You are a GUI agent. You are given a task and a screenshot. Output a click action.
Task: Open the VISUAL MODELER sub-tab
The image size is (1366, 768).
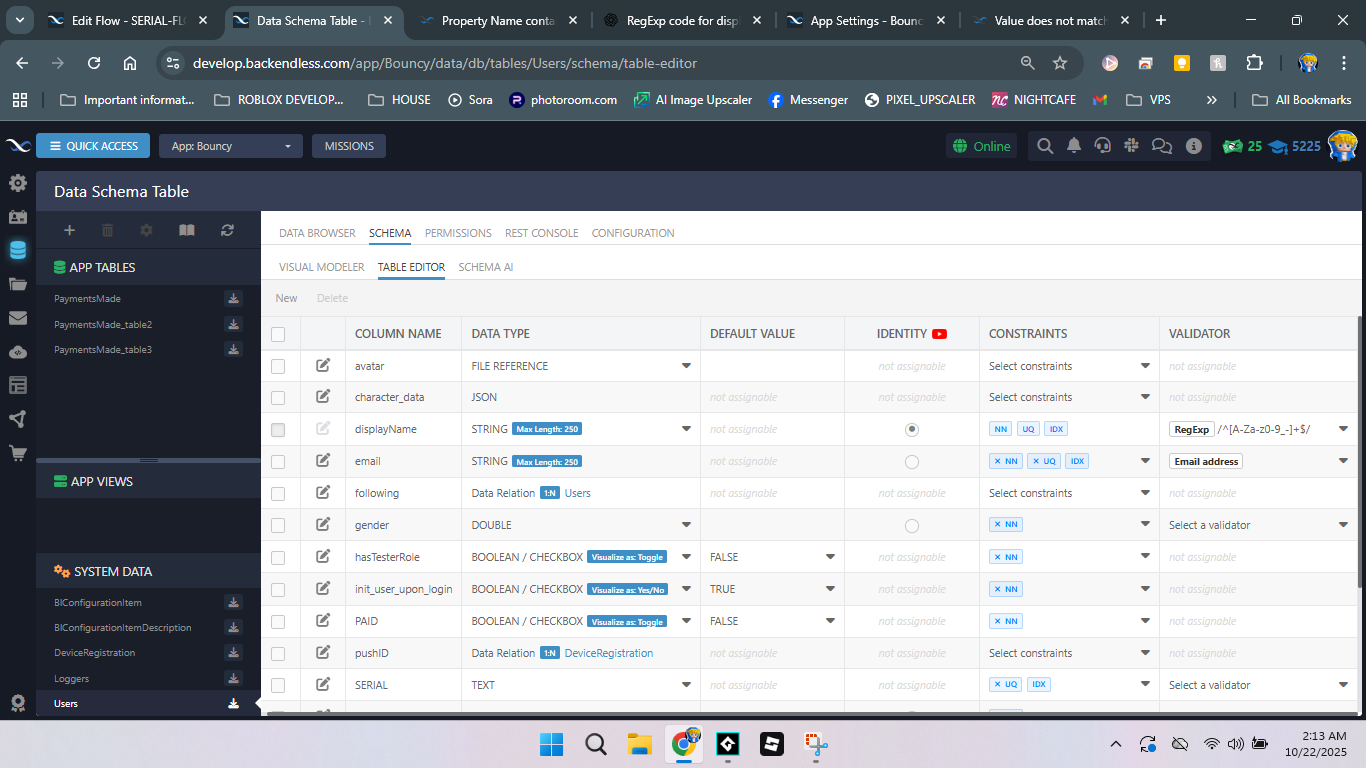(321, 267)
